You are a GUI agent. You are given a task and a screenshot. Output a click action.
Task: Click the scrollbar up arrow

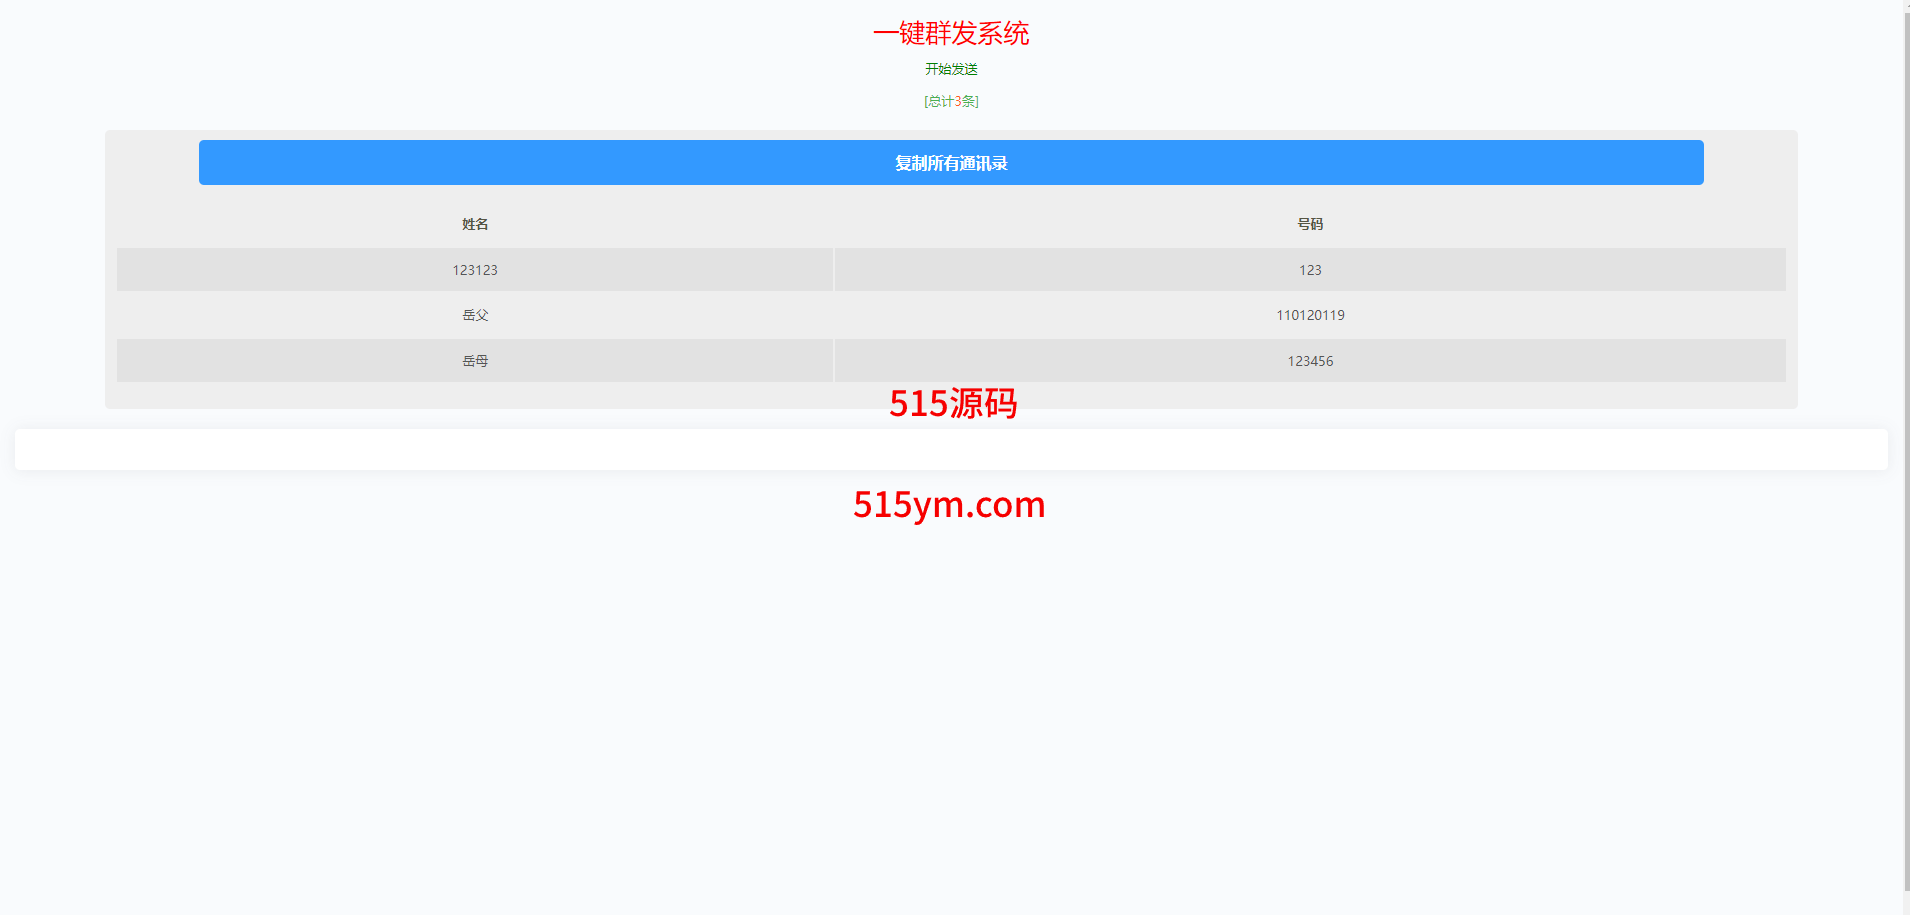coord(1906,6)
